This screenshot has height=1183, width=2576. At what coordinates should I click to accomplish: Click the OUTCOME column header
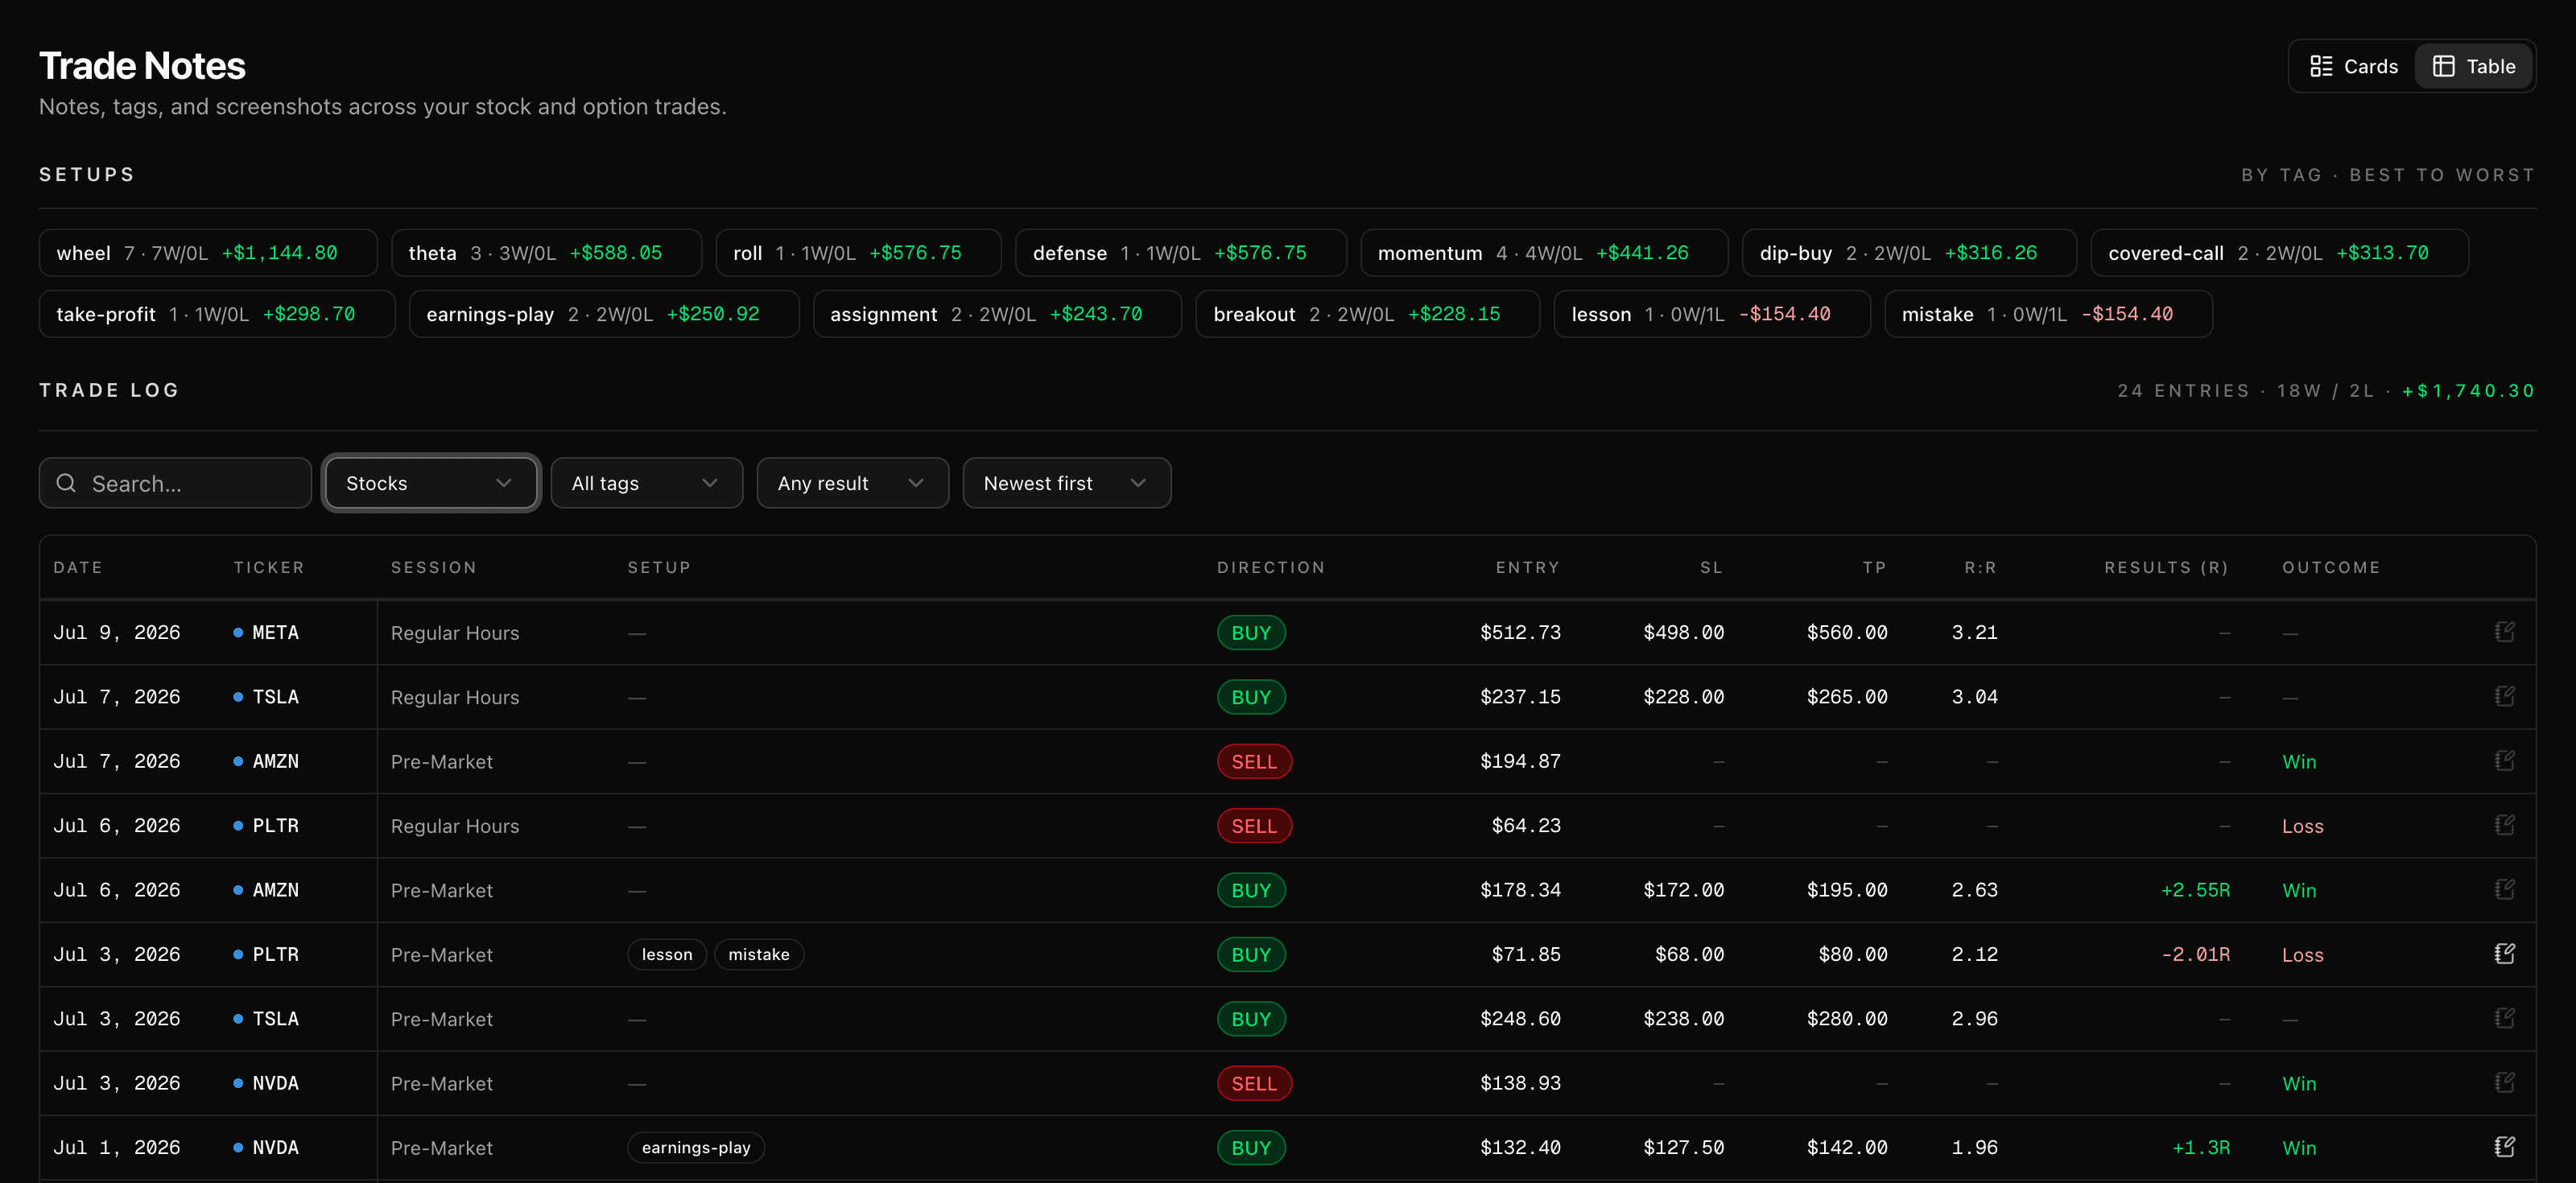point(2331,567)
